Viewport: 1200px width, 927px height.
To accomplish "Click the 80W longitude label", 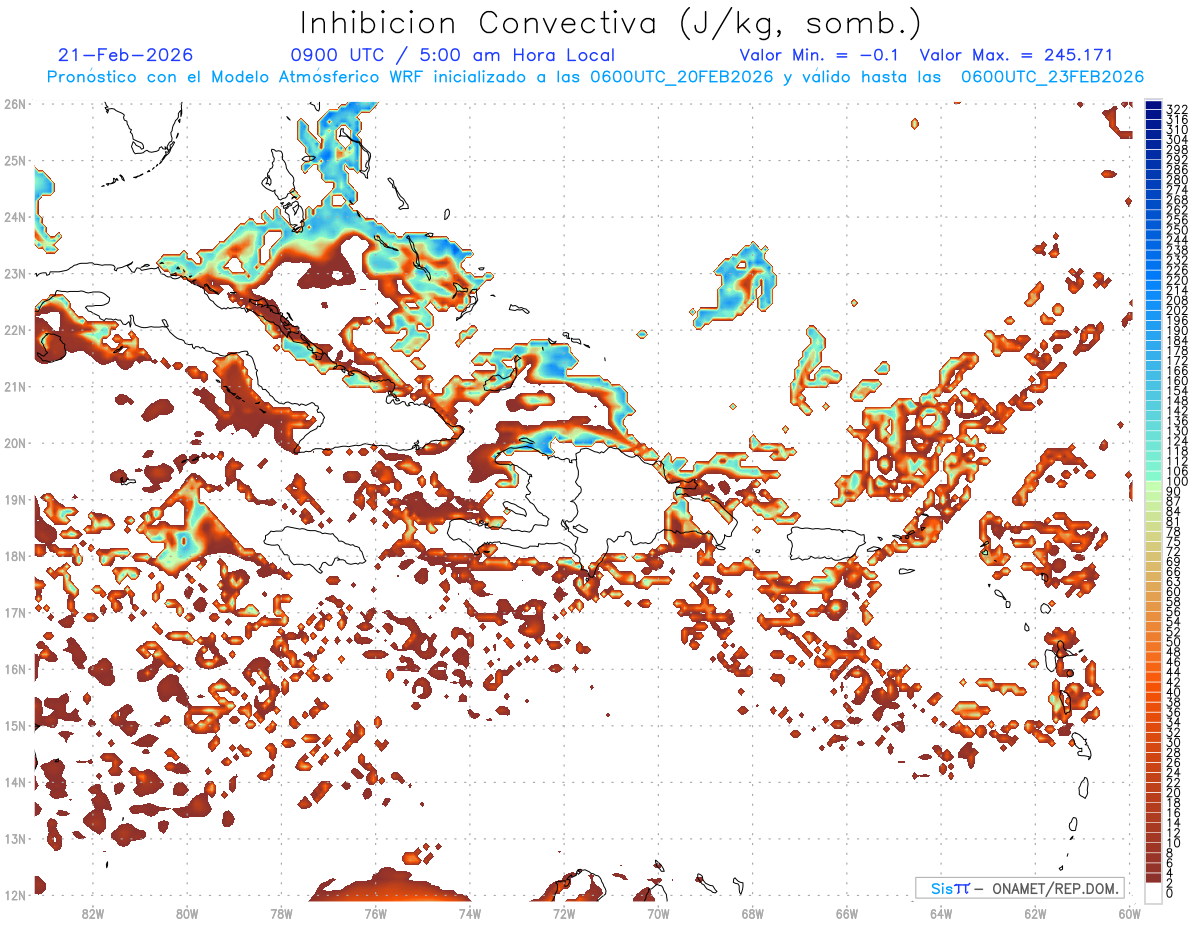I will (186, 913).
